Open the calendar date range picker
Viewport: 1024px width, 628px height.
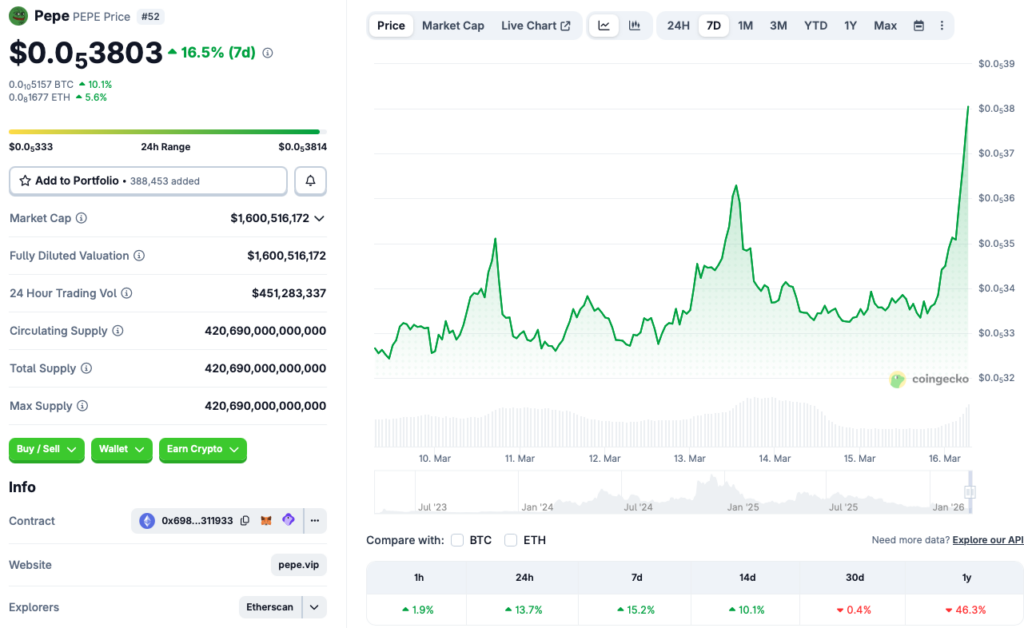(x=918, y=26)
